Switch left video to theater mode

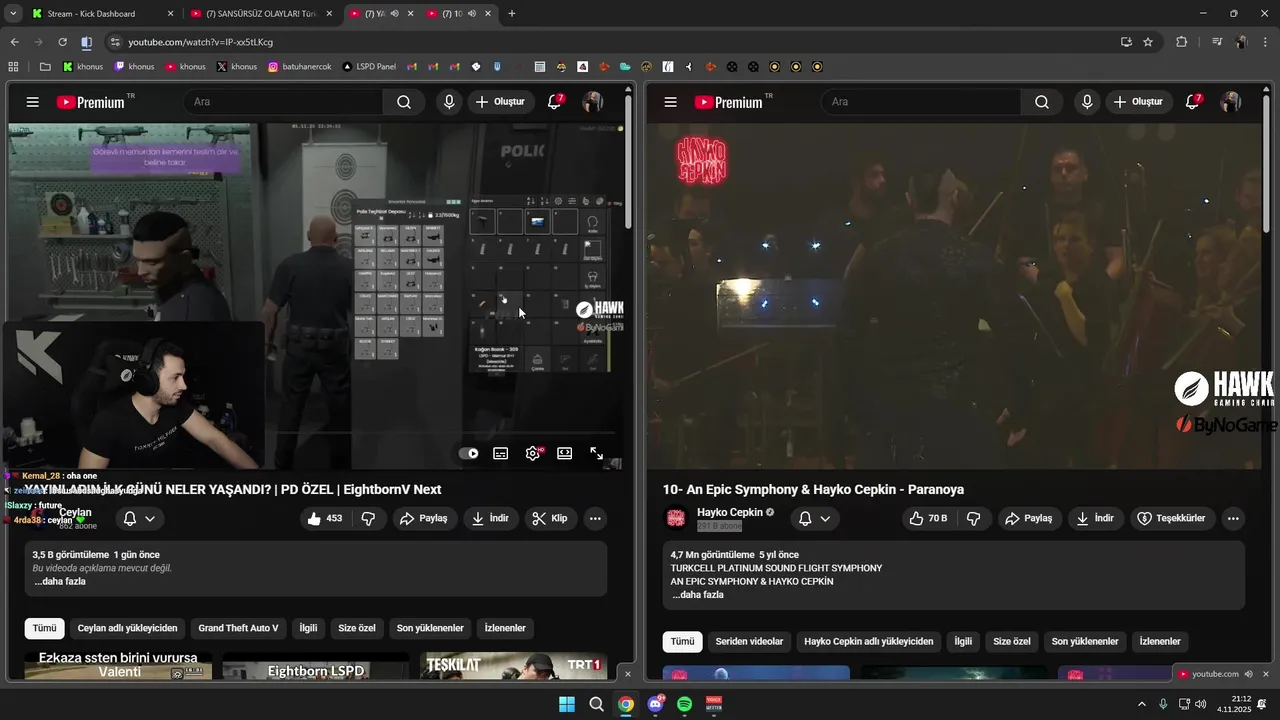coord(565,453)
